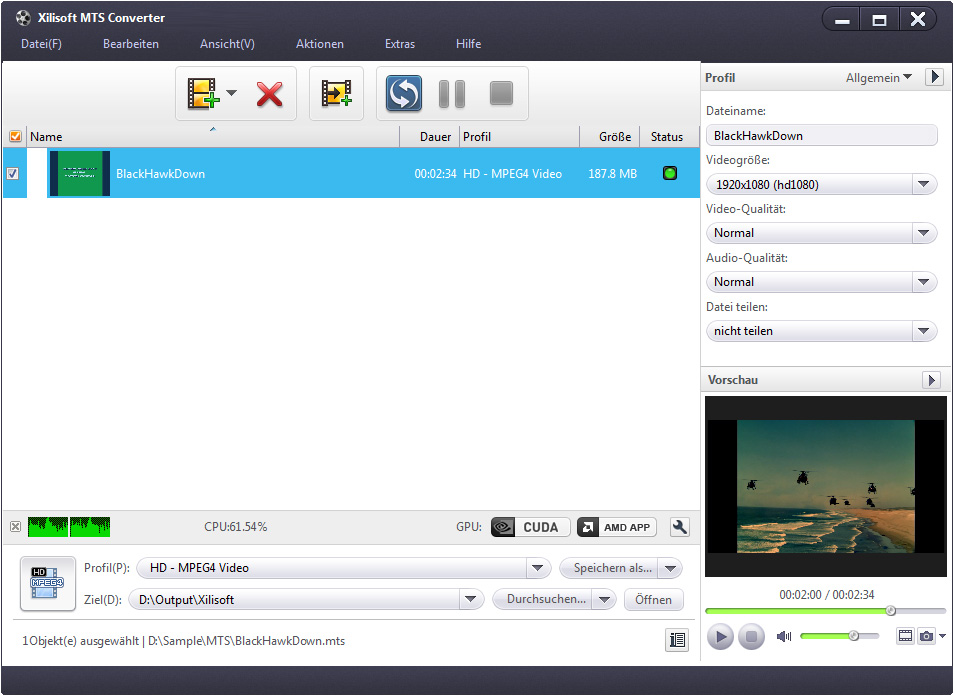Click the Status column header
955x697 pixels.
click(668, 136)
